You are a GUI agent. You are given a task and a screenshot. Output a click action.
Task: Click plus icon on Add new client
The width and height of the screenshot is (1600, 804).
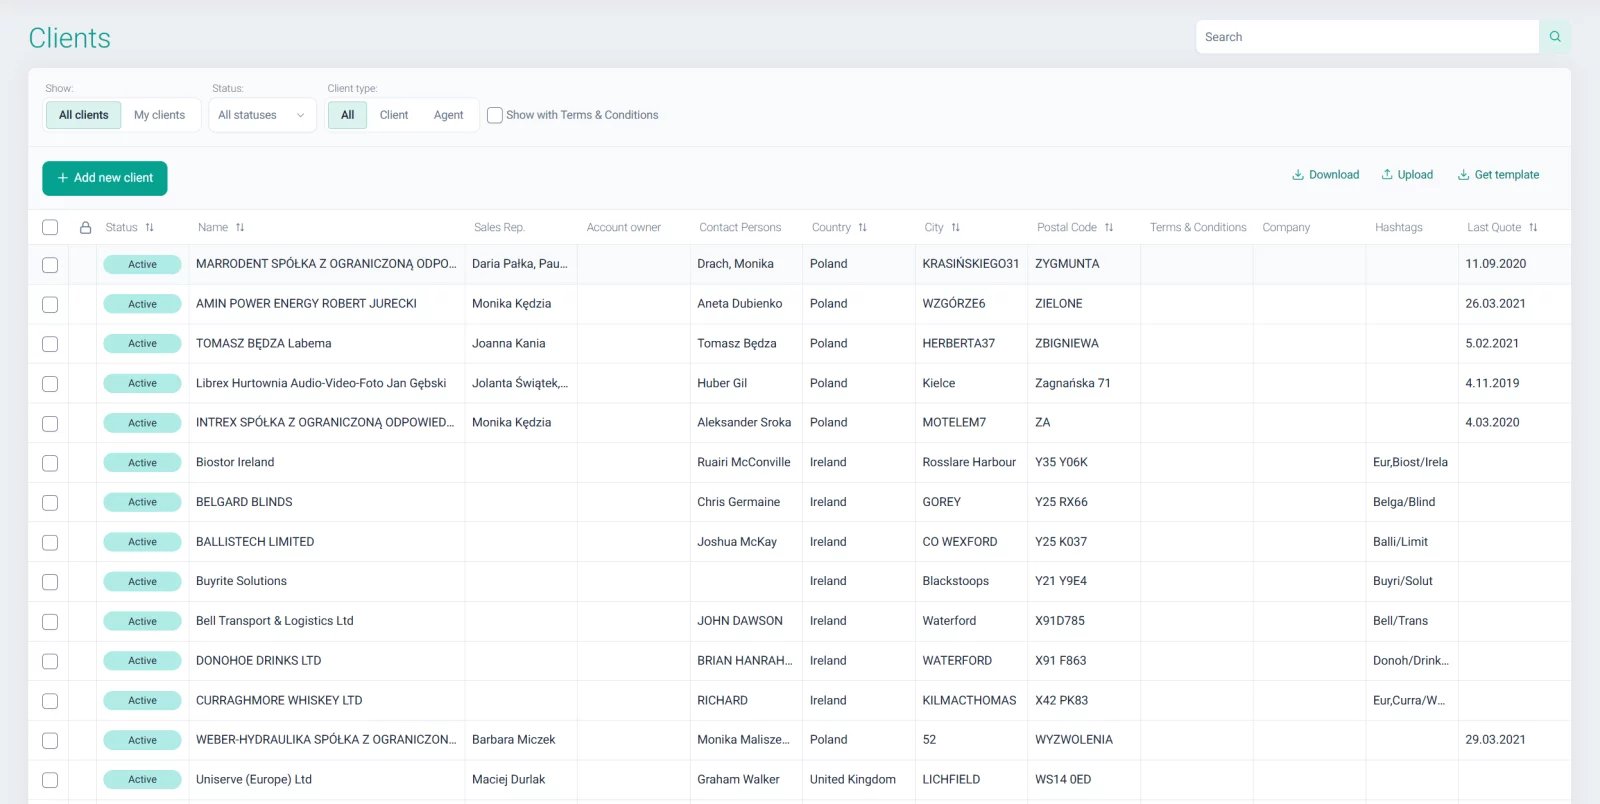point(63,178)
